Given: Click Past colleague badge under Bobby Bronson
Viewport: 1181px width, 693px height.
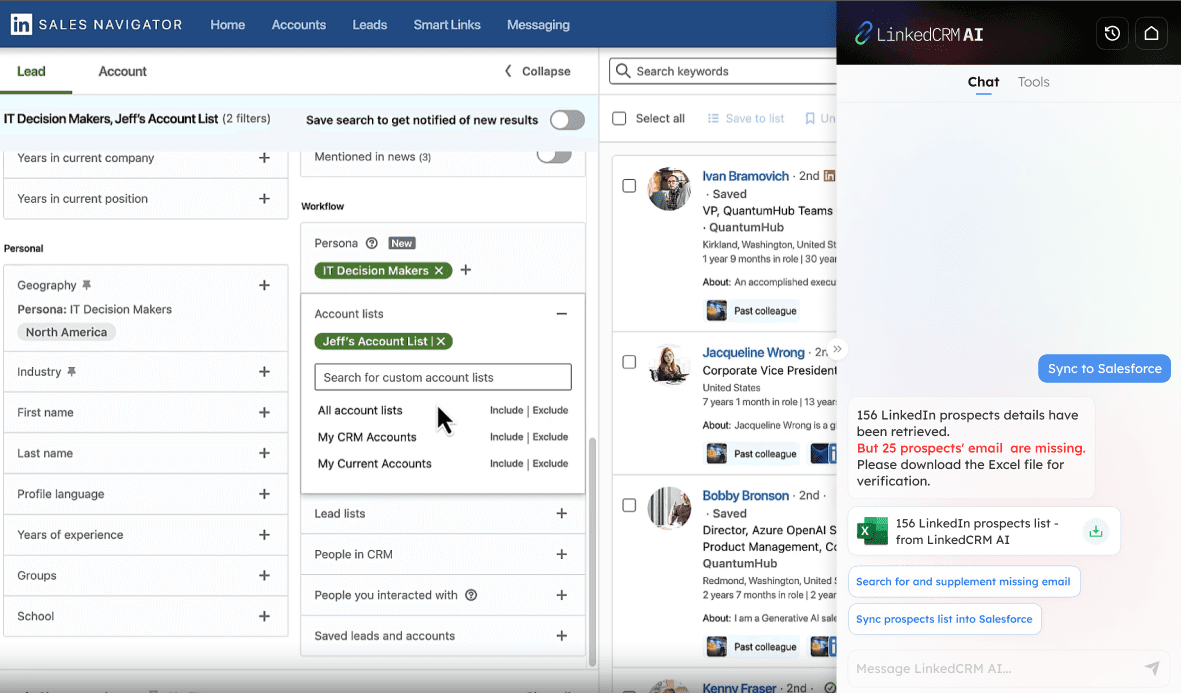Looking at the screenshot, I should coord(751,646).
